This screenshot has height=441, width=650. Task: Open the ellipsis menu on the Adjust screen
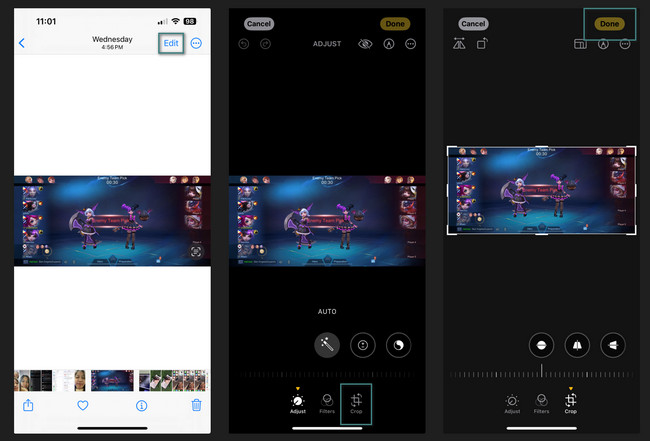410,44
